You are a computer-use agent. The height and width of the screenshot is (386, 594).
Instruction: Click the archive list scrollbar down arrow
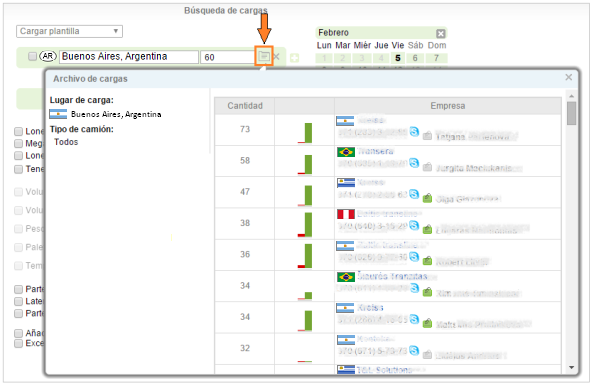572,367
